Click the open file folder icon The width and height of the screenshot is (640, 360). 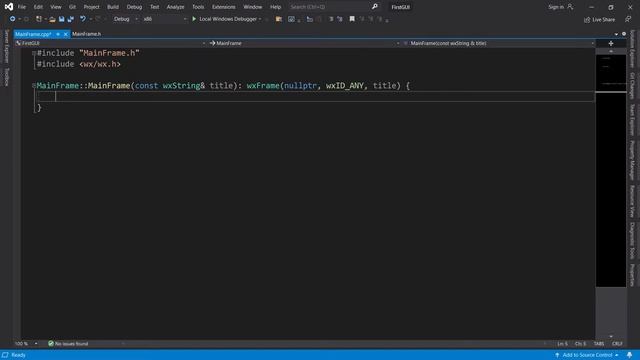pyautogui.click(x=52, y=19)
